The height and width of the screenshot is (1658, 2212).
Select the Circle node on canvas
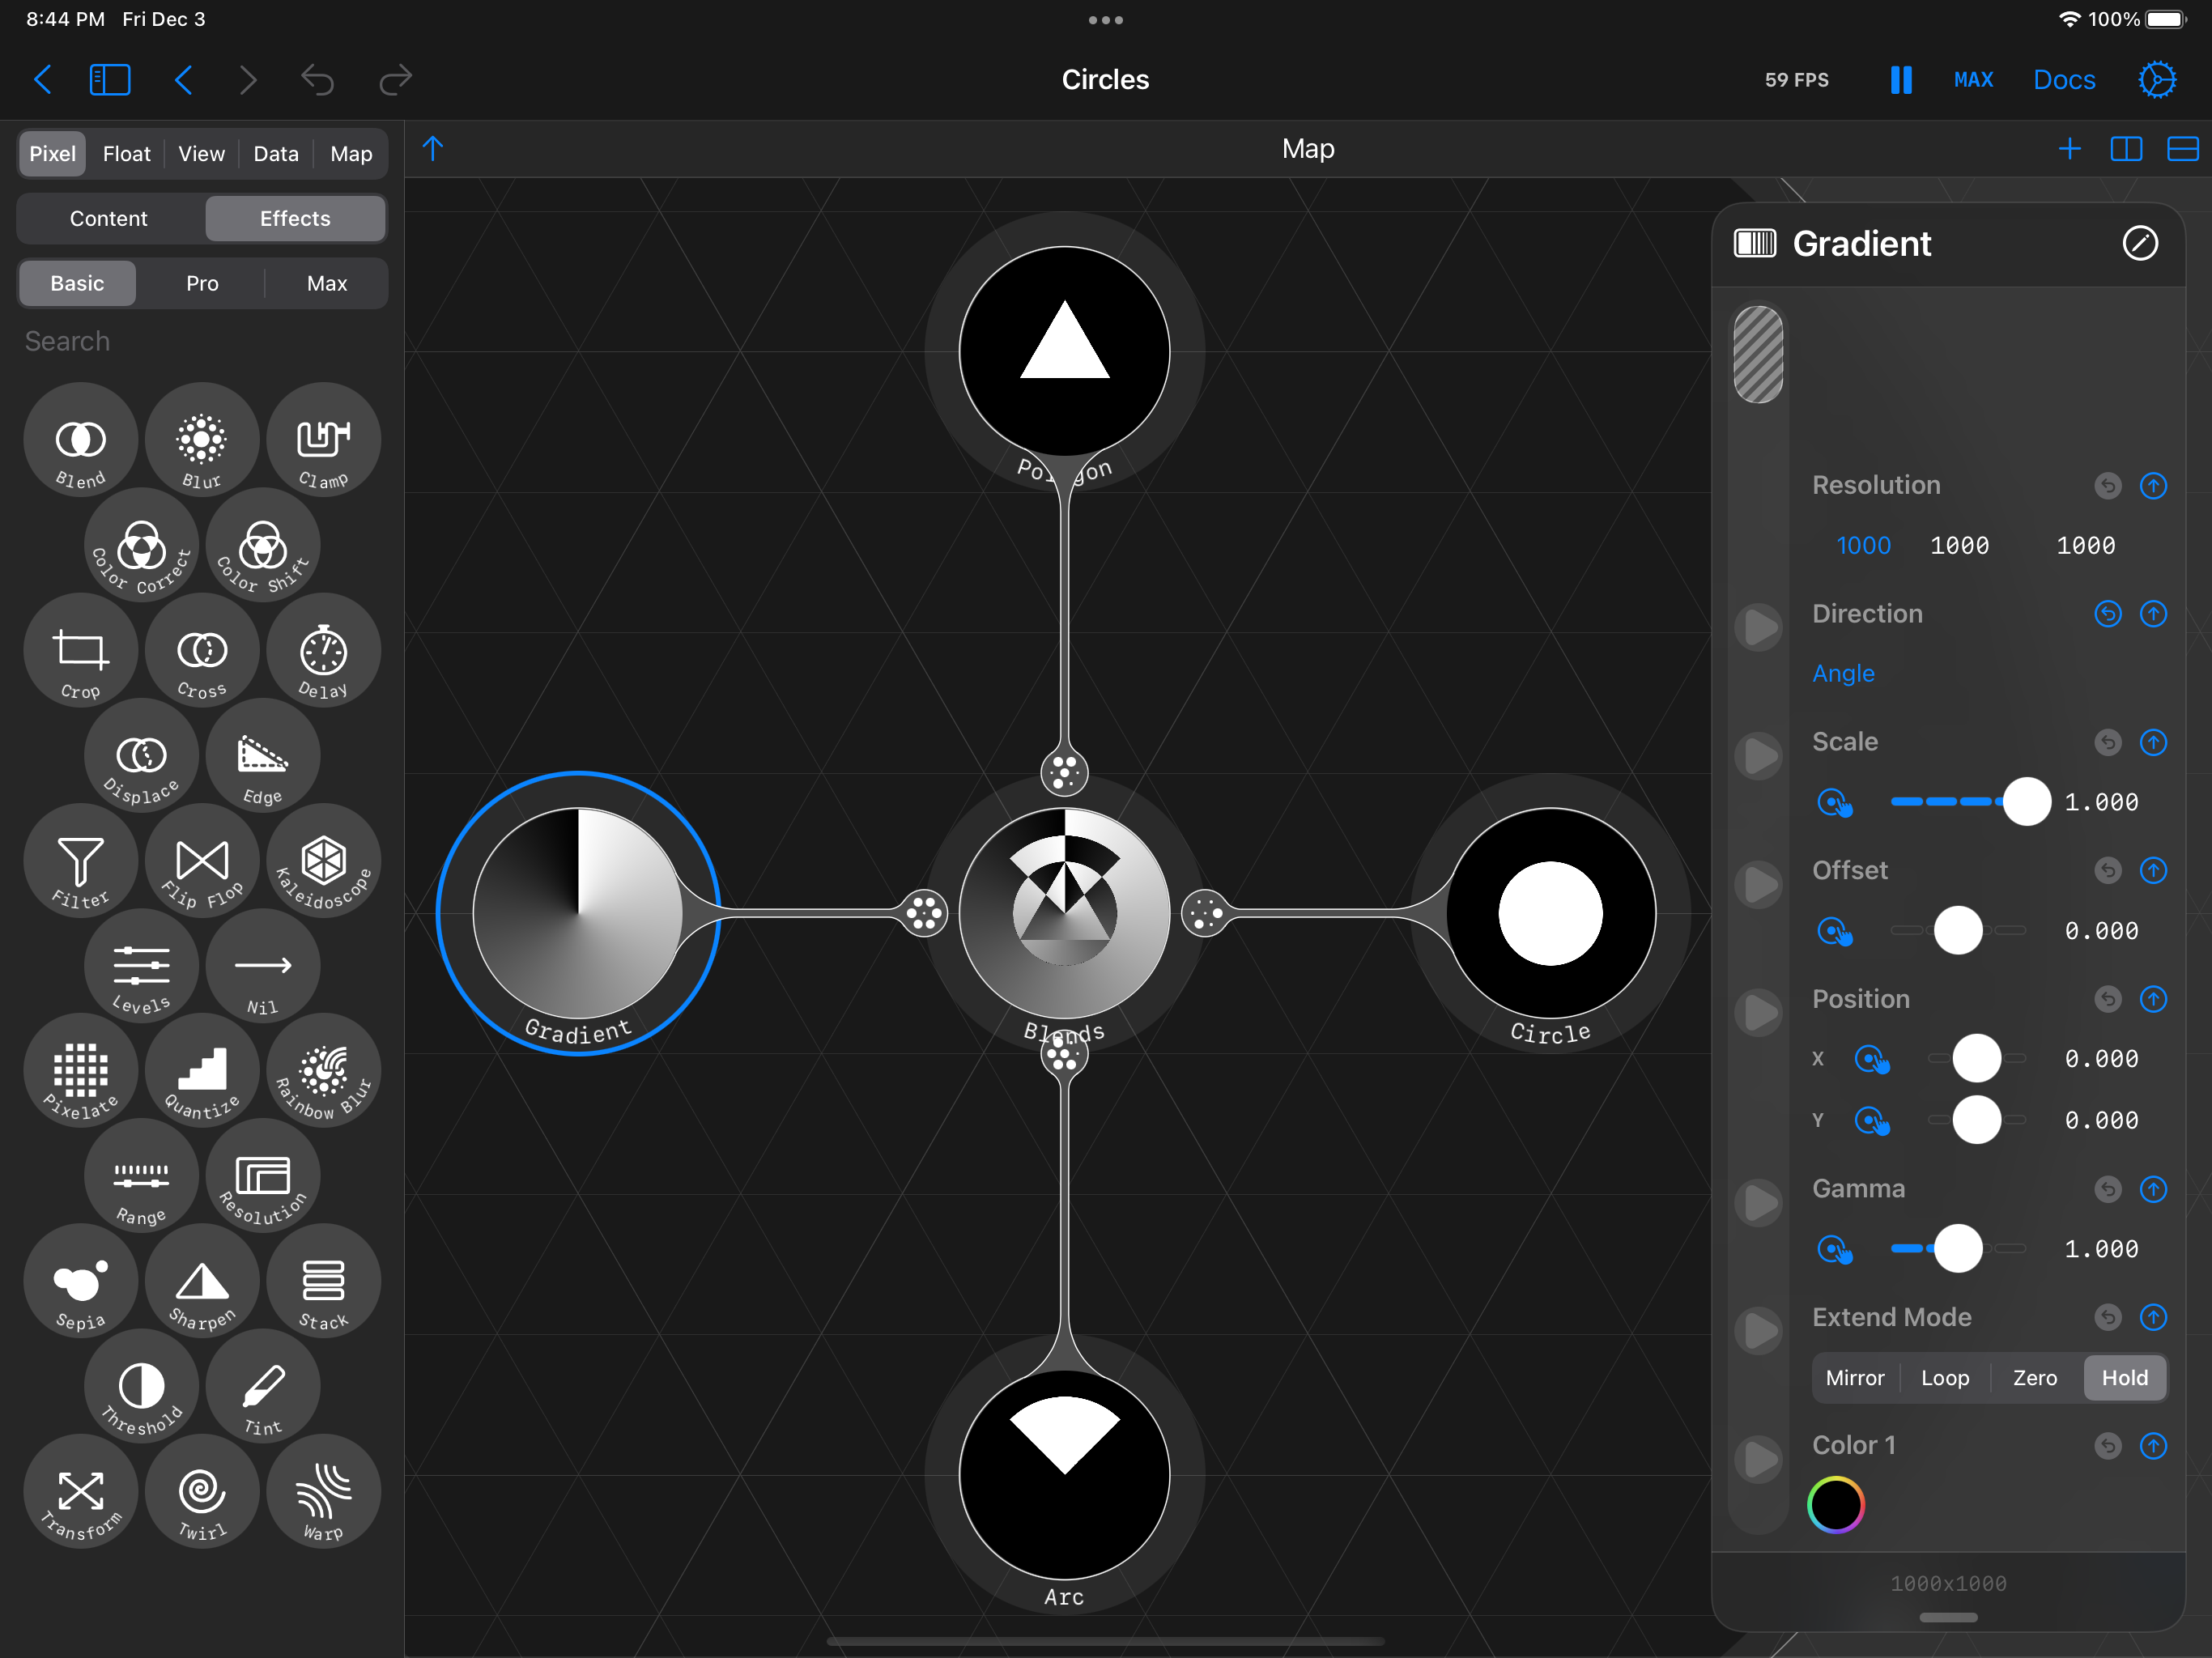click(x=1550, y=914)
